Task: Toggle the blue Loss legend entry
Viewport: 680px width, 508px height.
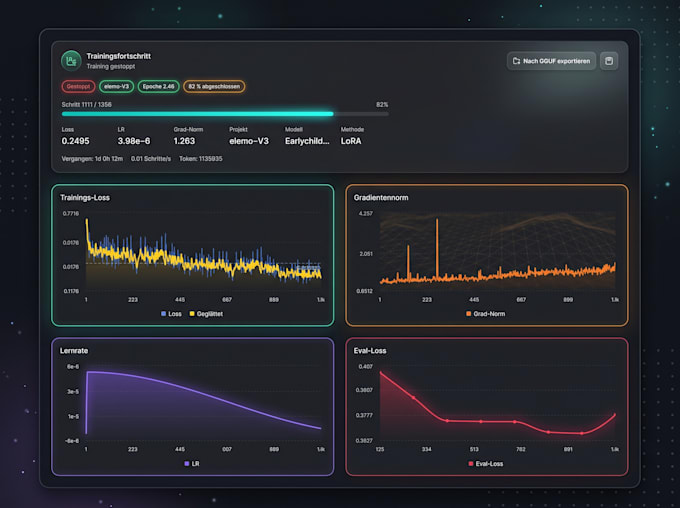Action: coord(171,314)
